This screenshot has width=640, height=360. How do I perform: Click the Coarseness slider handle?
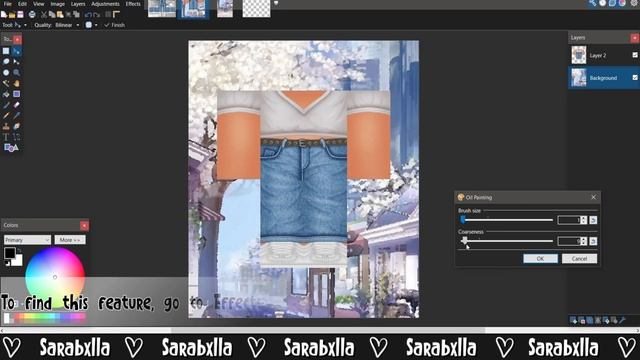(x=464, y=241)
